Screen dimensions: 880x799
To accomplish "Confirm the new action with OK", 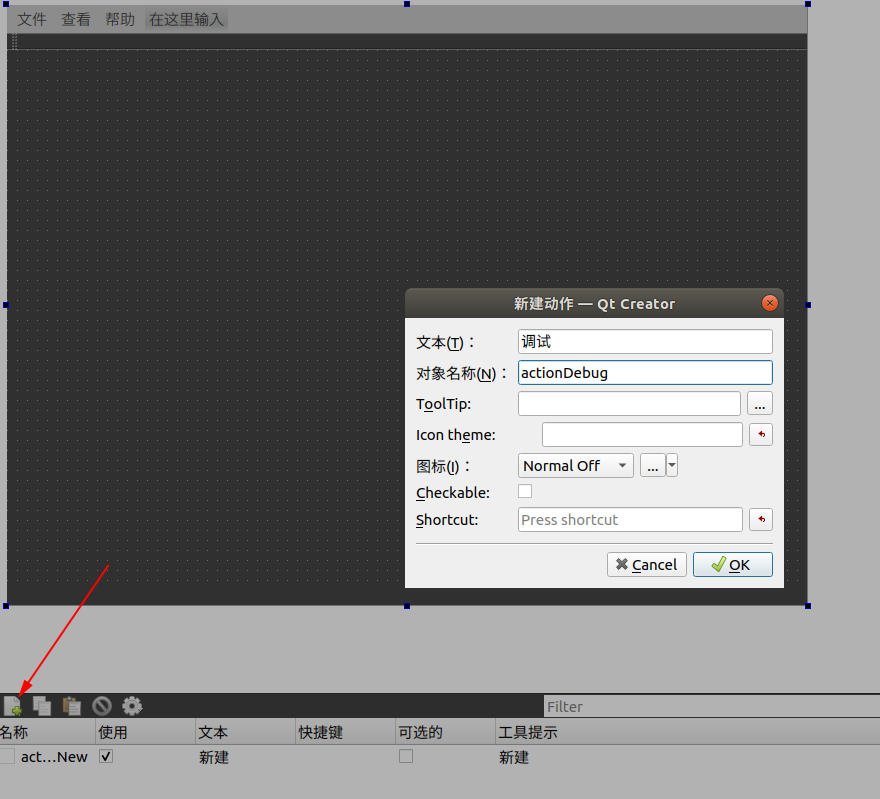I will pyautogui.click(x=732, y=564).
